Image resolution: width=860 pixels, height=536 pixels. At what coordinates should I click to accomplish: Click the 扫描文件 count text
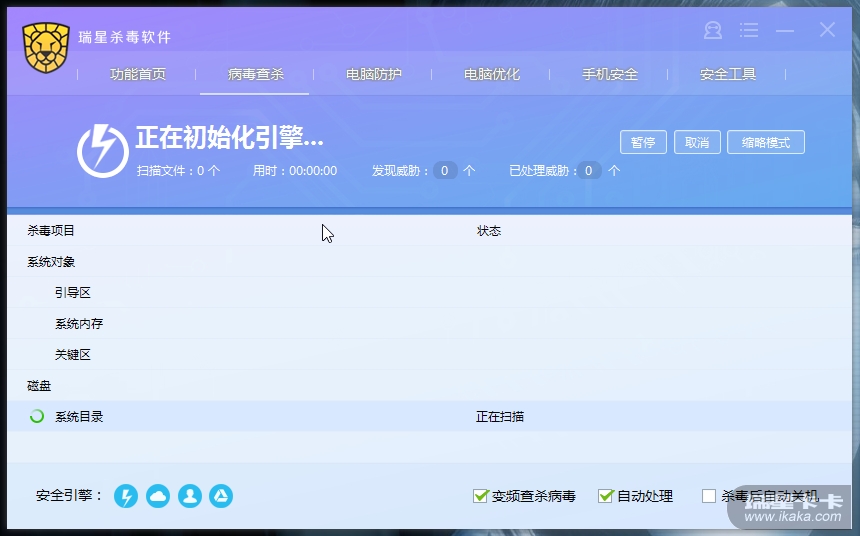pyautogui.click(x=178, y=171)
